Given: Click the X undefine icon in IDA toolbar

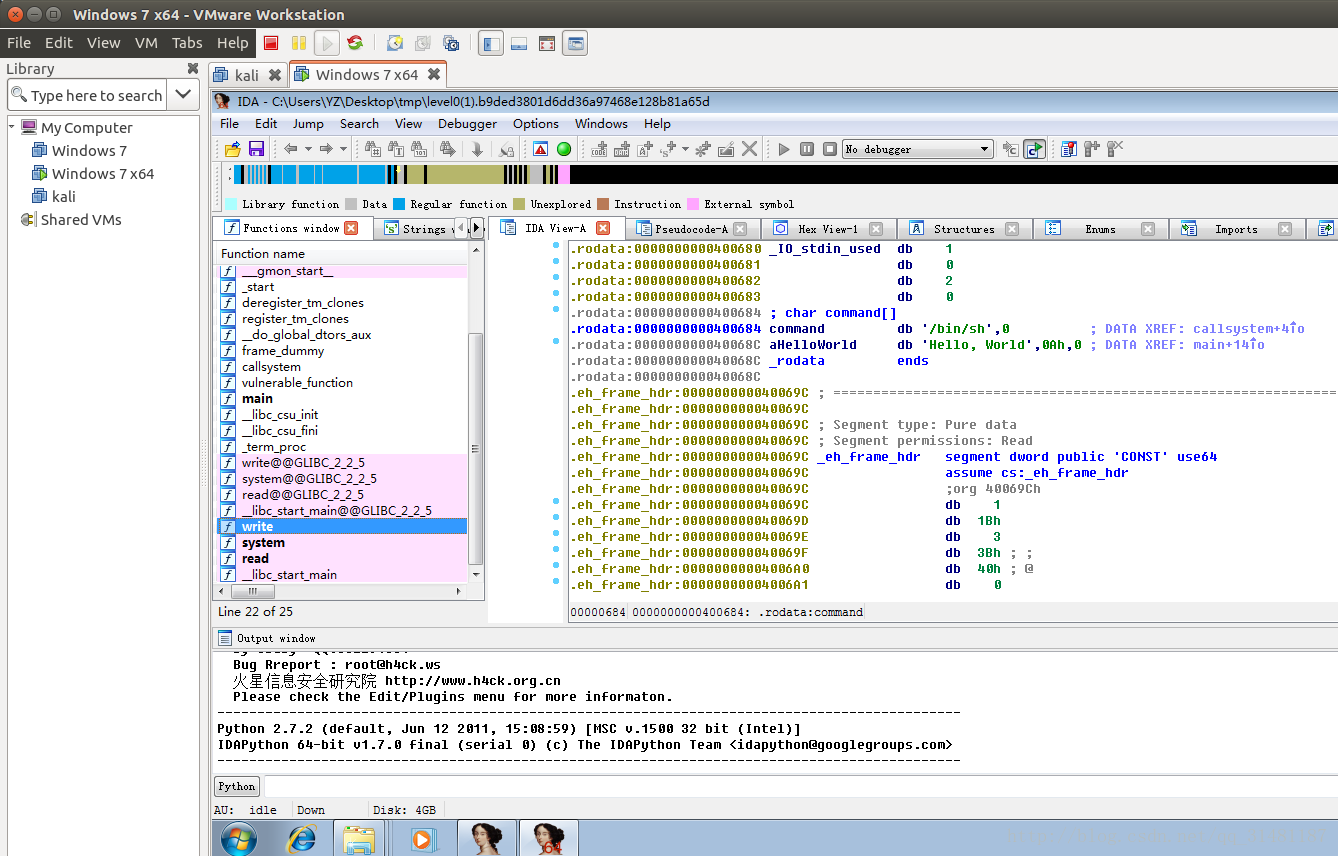Looking at the screenshot, I should tap(749, 149).
